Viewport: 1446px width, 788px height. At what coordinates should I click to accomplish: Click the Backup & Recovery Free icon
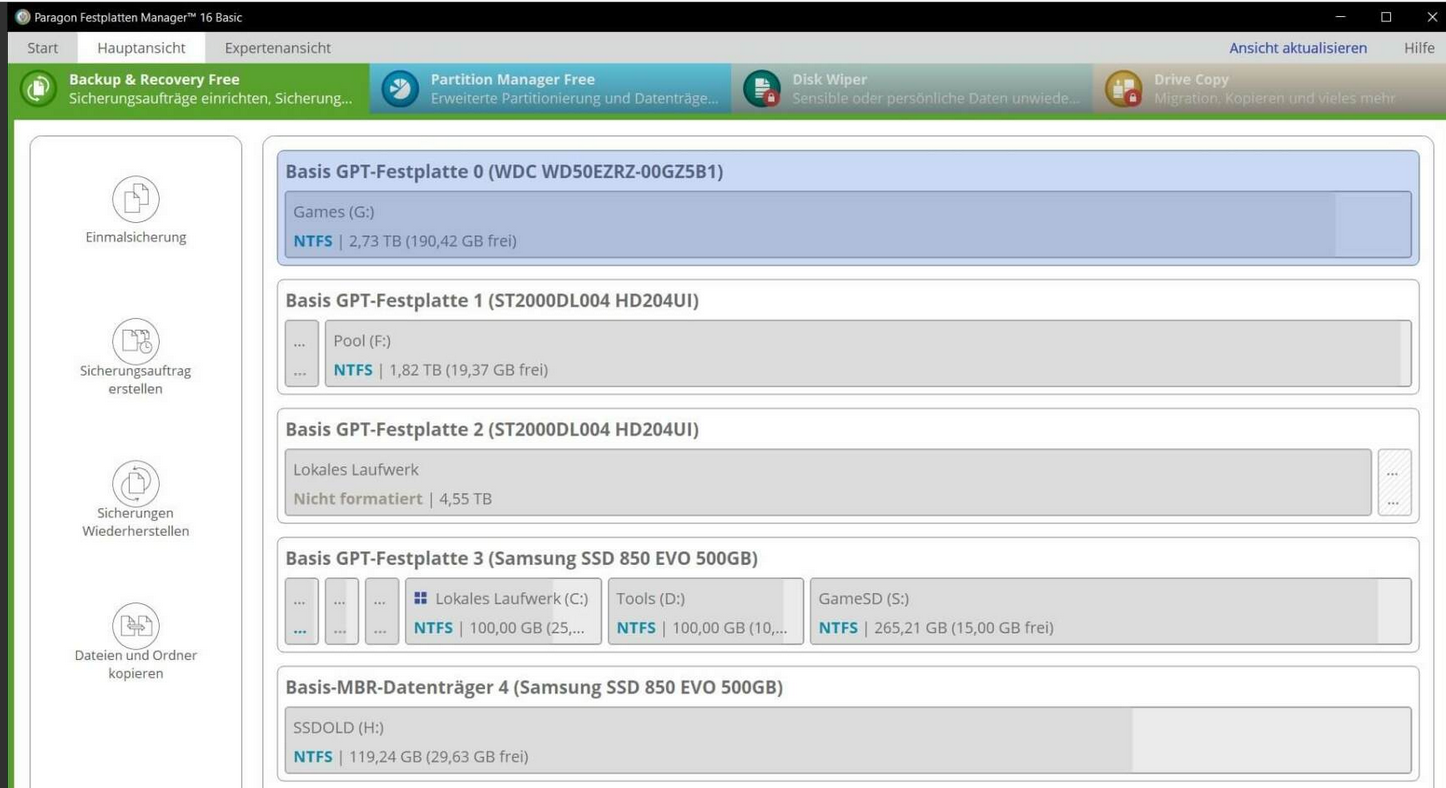(38, 88)
